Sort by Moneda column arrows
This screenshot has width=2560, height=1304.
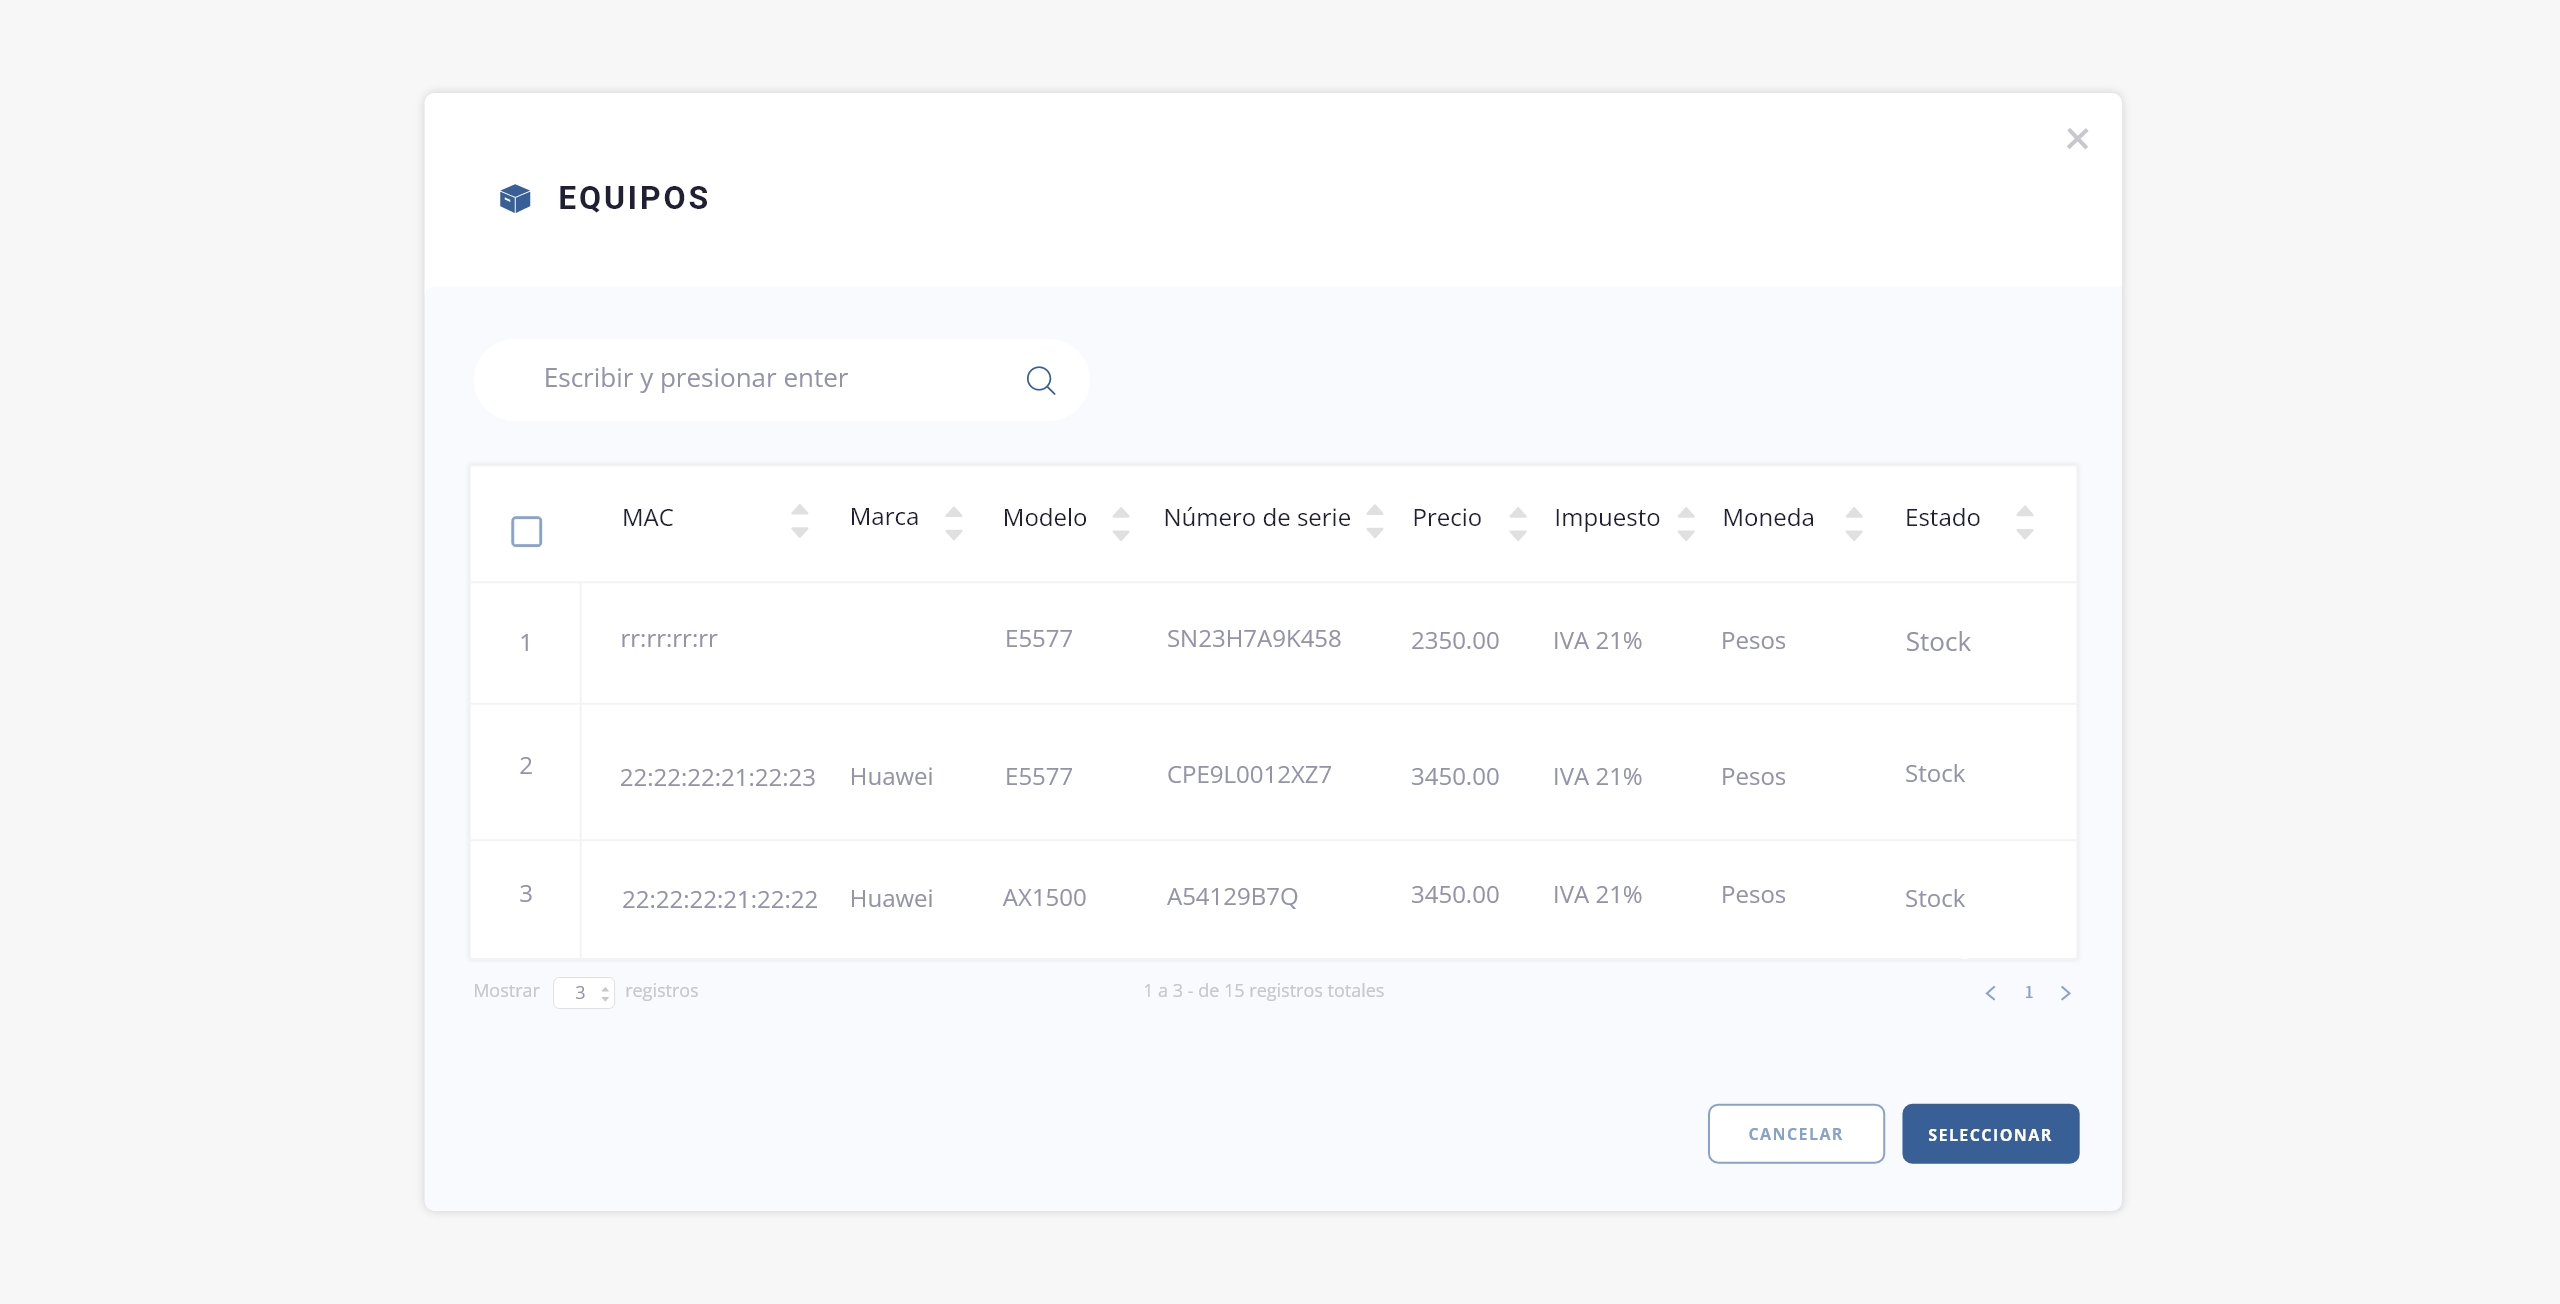pos(1854,523)
